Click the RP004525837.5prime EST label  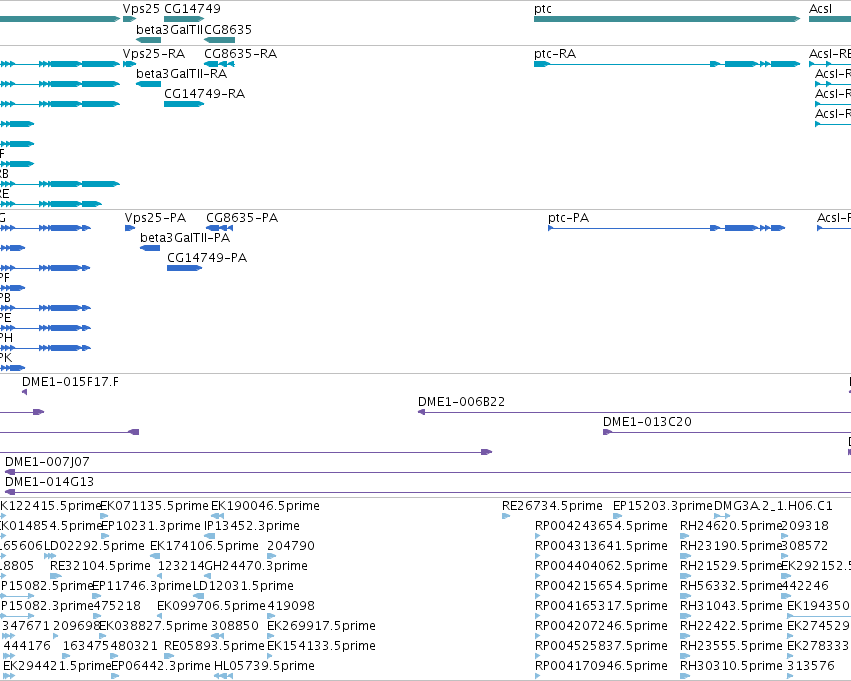point(601,646)
